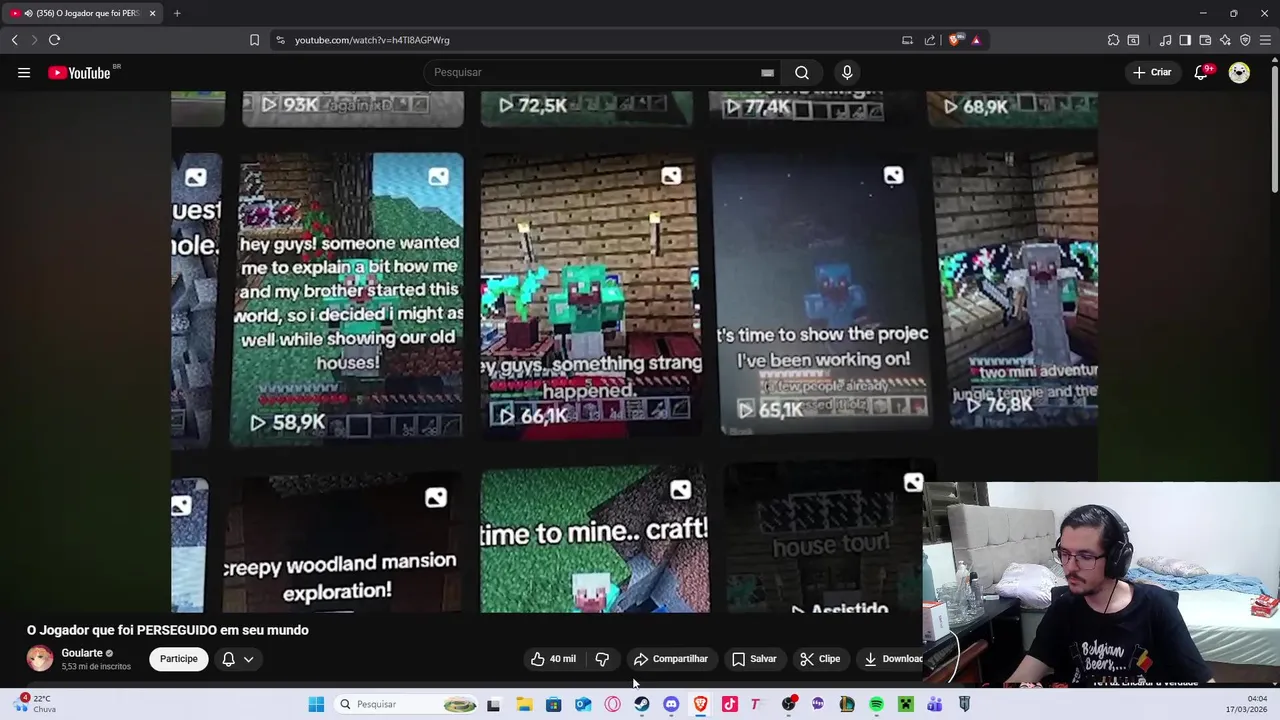Open a new browser tab
Viewport: 1280px width, 720px height.
(177, 13)
